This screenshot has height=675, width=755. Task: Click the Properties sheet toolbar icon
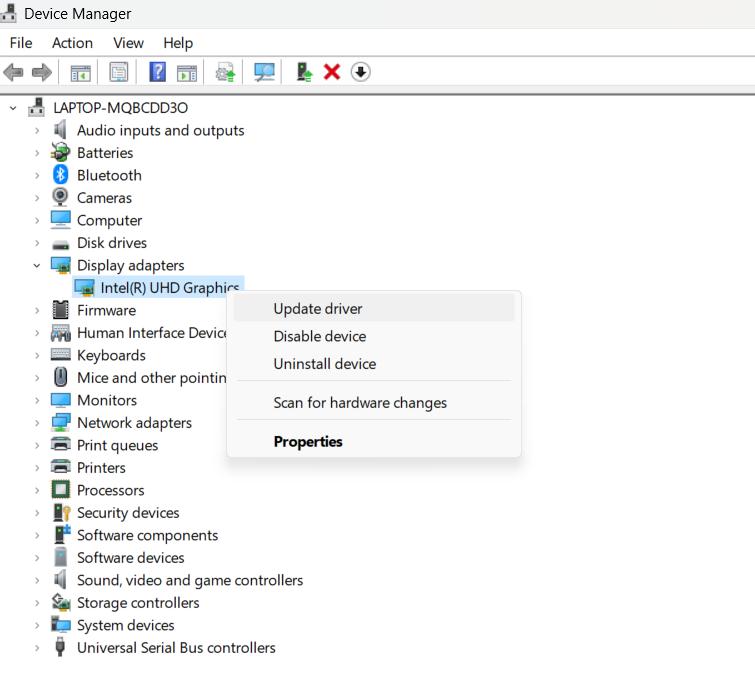118,72
